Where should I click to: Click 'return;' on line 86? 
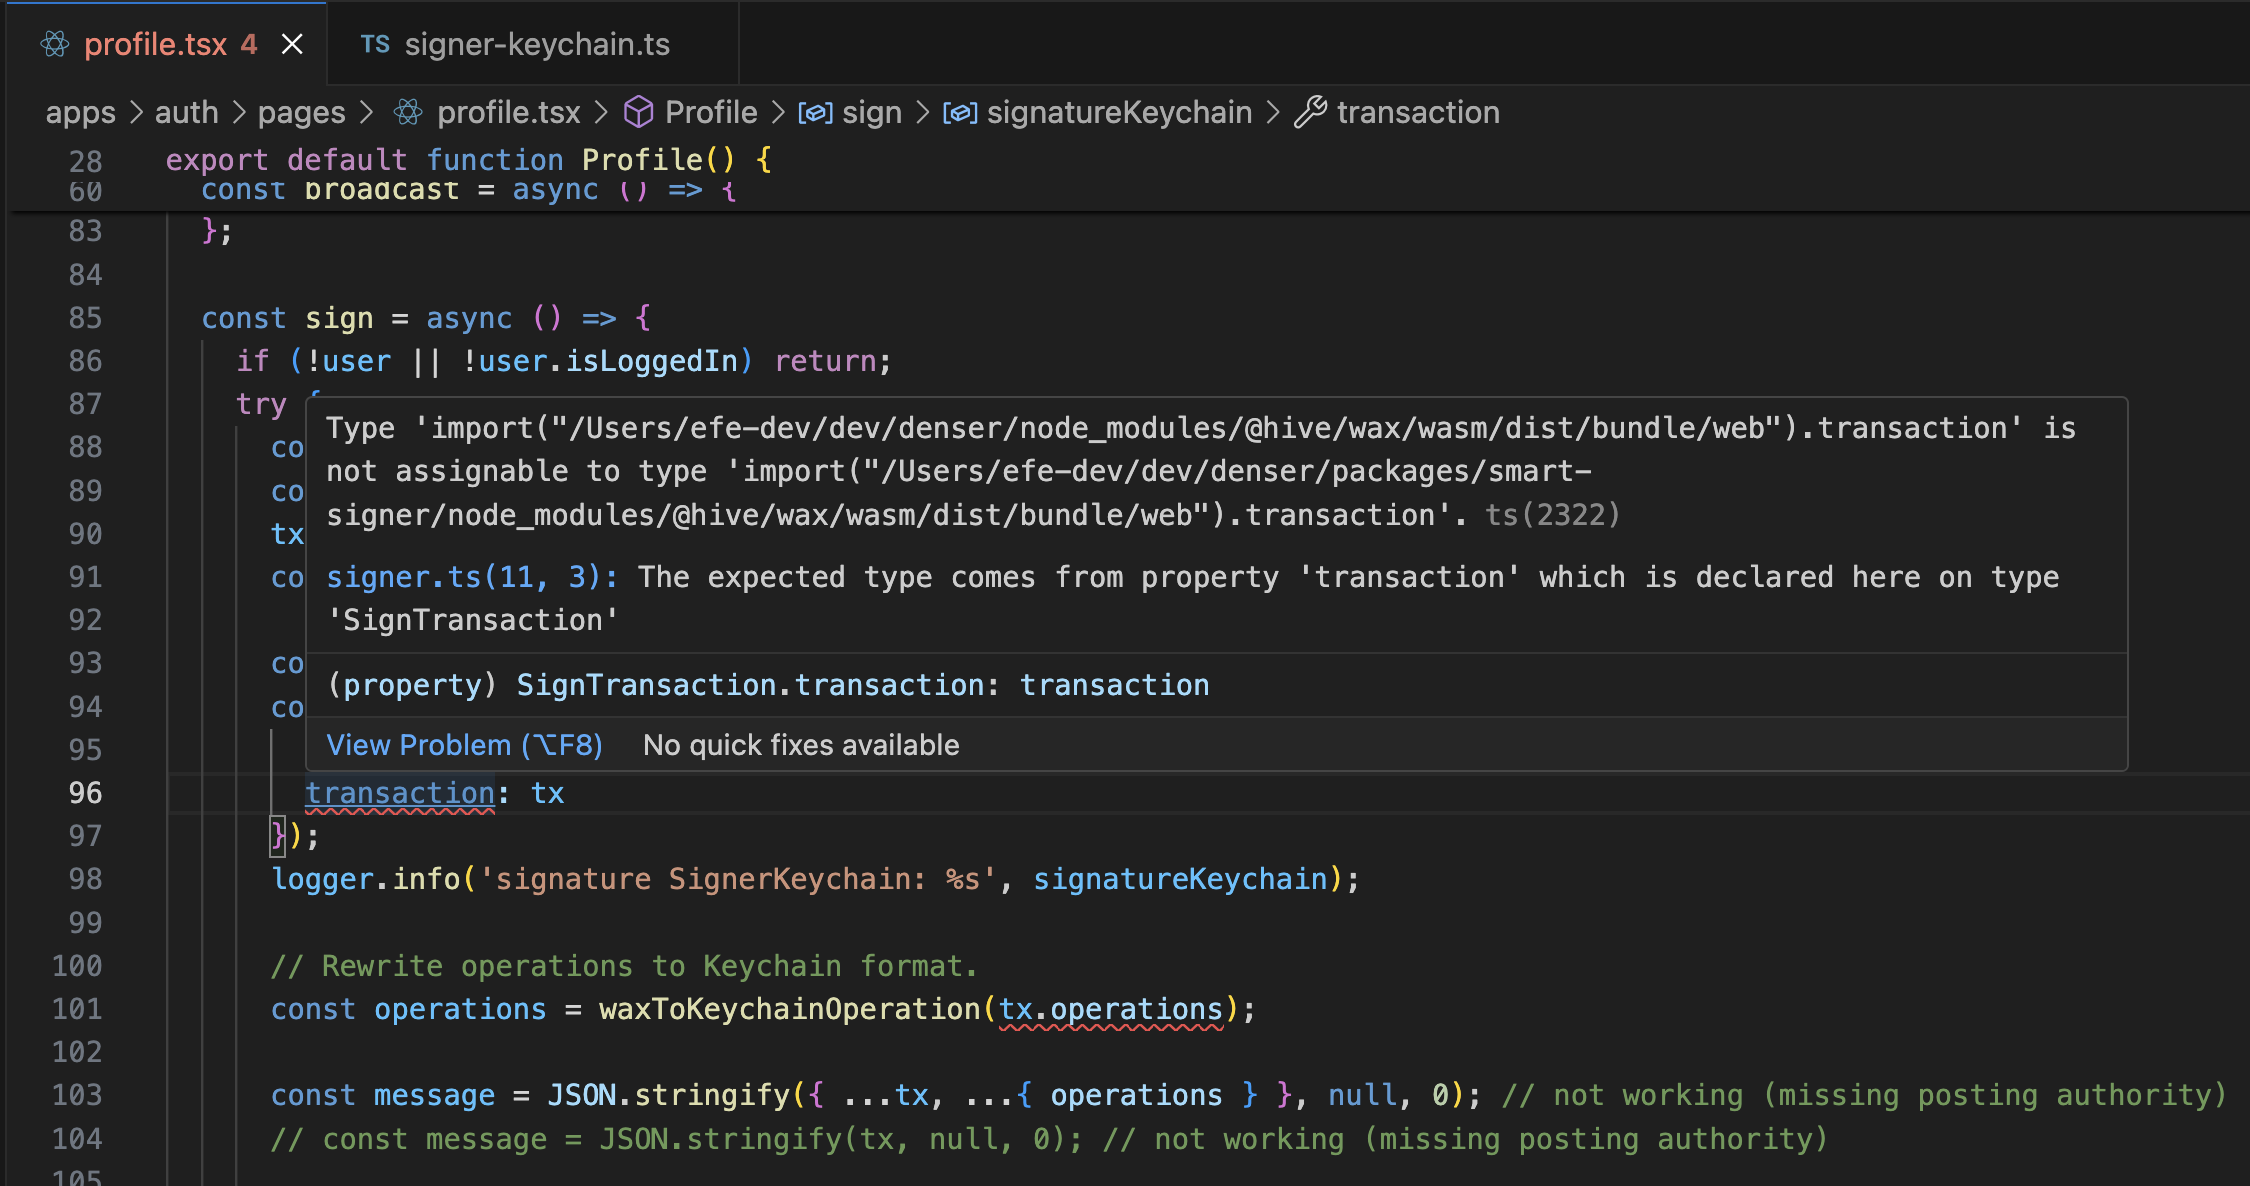point(832,361)
